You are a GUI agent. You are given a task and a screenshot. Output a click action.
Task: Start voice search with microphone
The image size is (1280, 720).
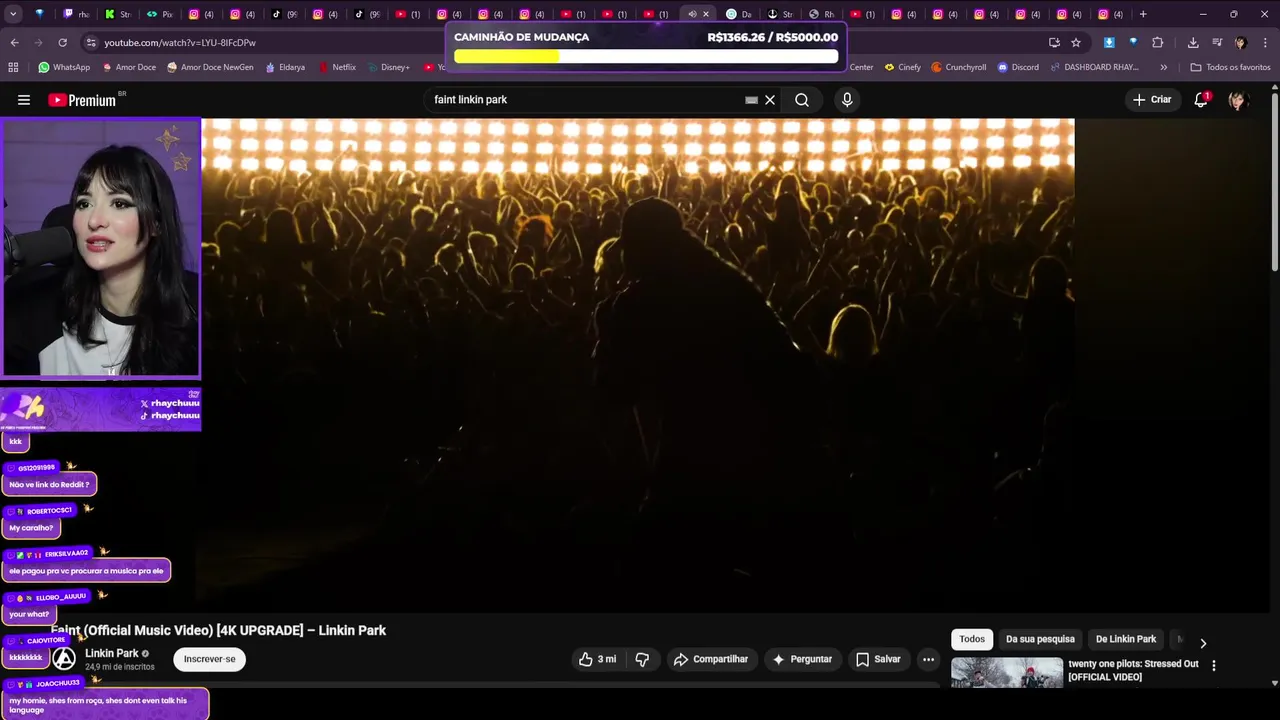click(847, 100)
